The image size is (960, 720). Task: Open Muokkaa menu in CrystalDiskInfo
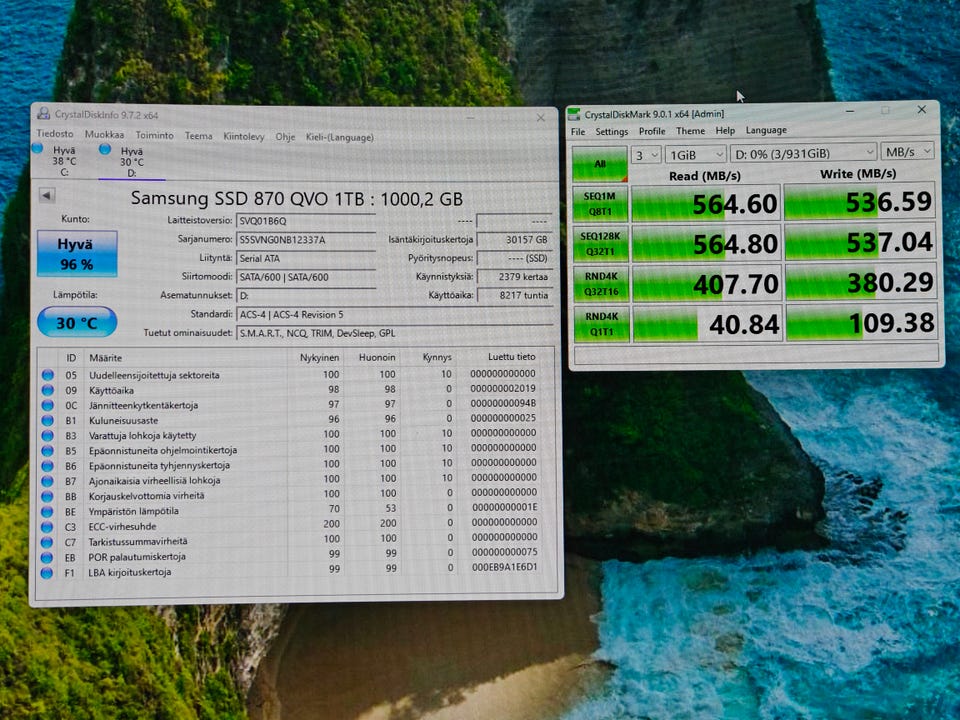click(x=104, y=134)
